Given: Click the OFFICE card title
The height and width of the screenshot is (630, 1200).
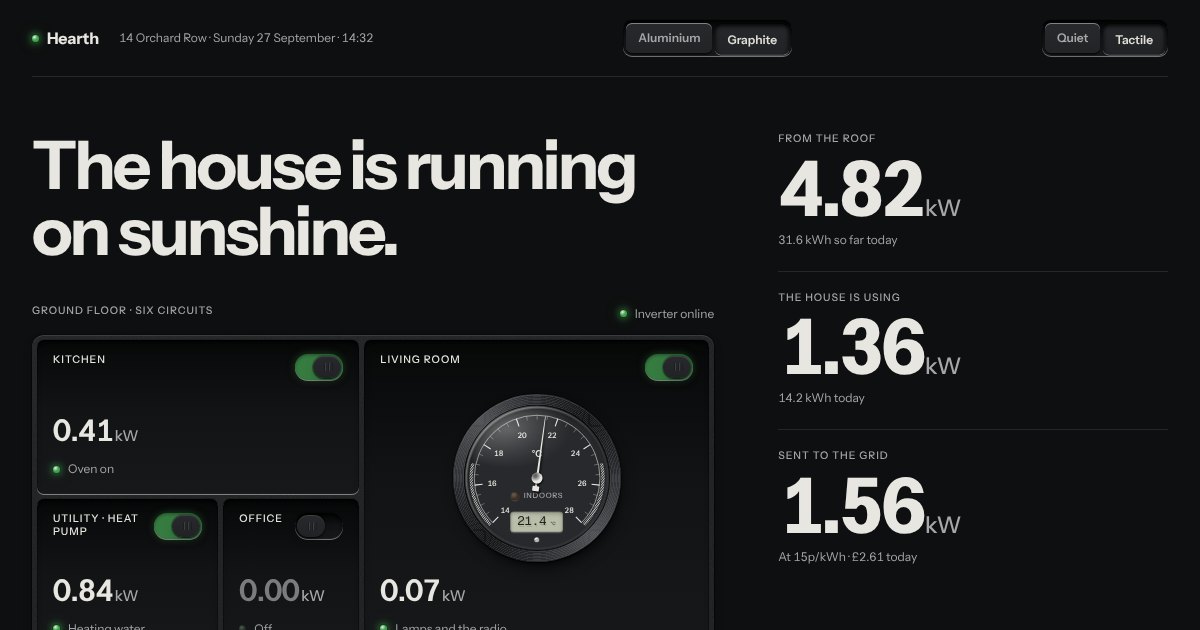Looking at the screenshot, I should coord(261,518).
